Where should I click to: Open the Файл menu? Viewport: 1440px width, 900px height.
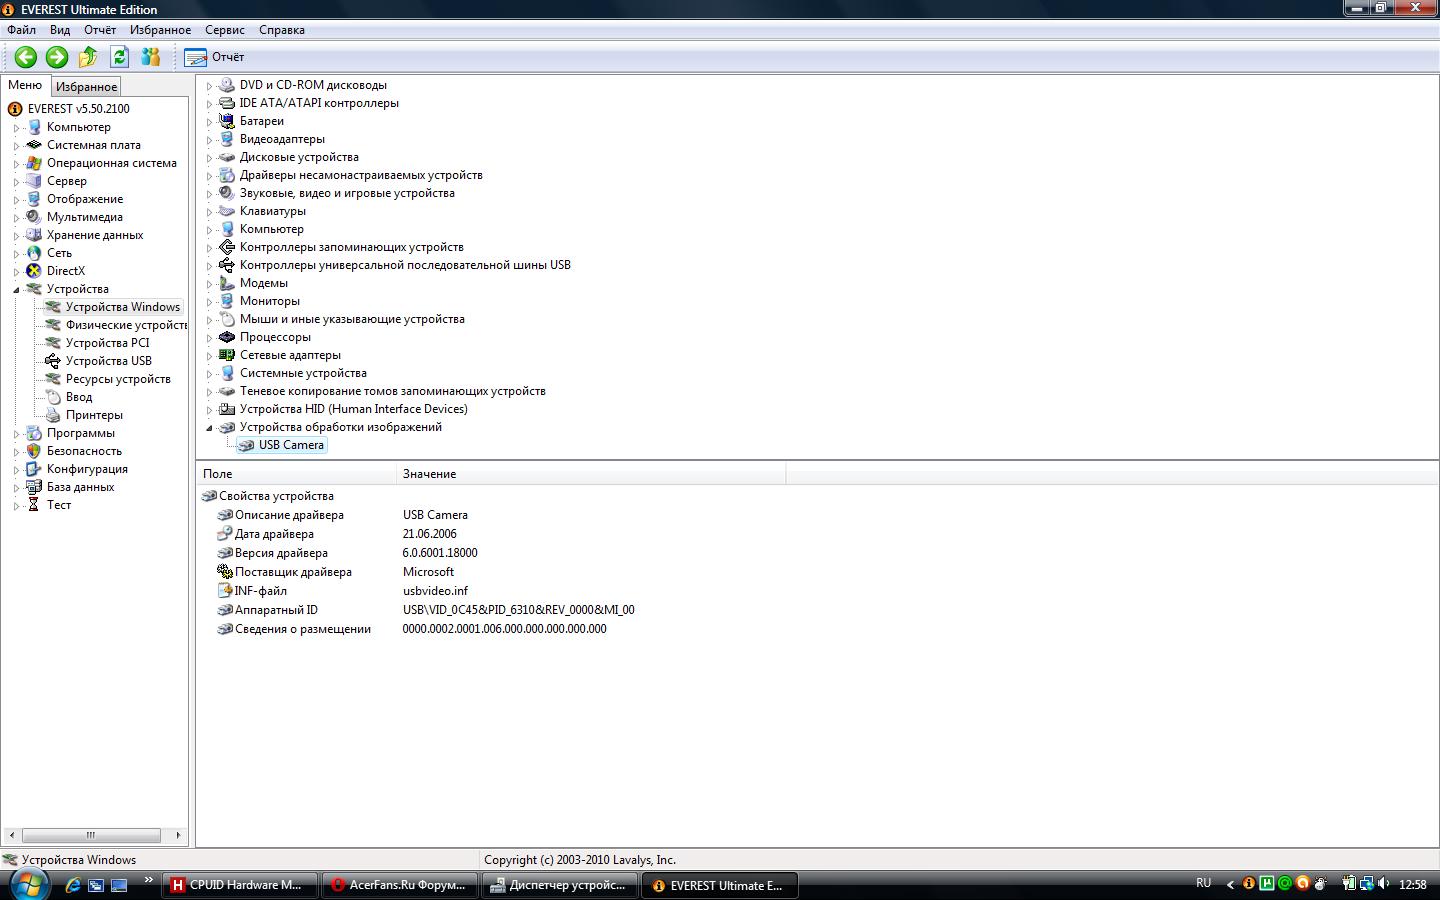[x=21, y=30]
